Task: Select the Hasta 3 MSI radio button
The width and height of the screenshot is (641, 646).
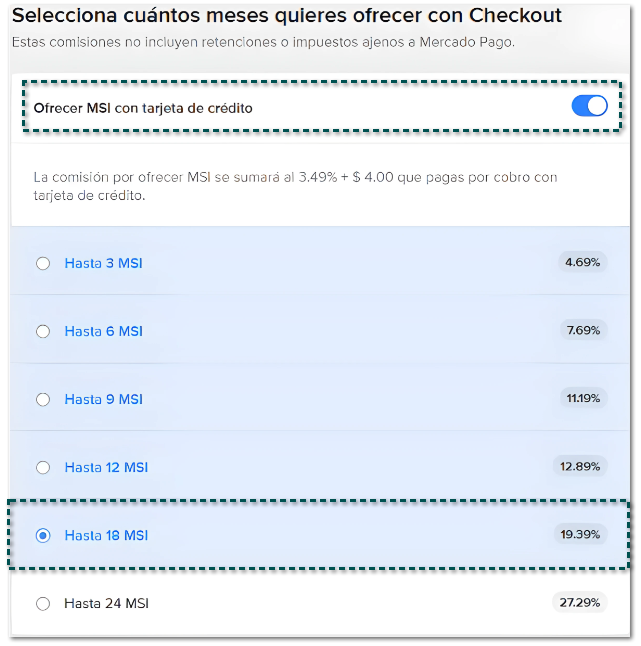Action: pos(42,264)
